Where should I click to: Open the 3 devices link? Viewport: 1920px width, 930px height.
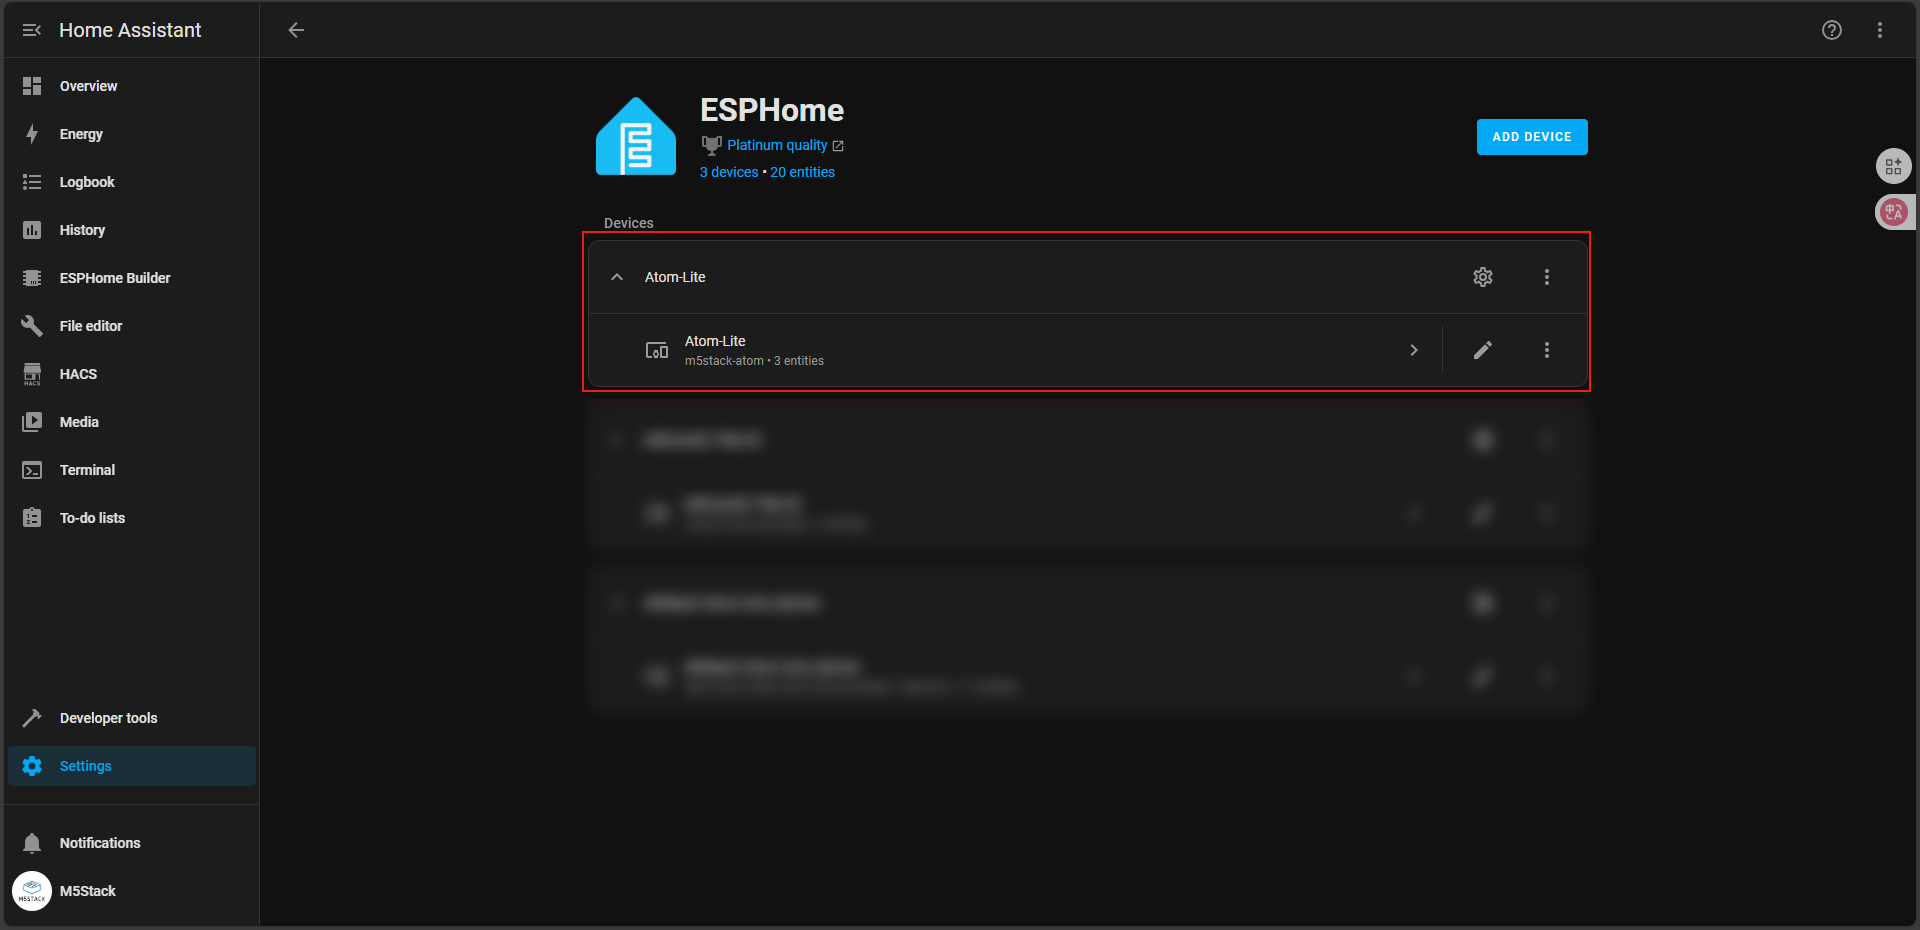click(x=729, y=172)
